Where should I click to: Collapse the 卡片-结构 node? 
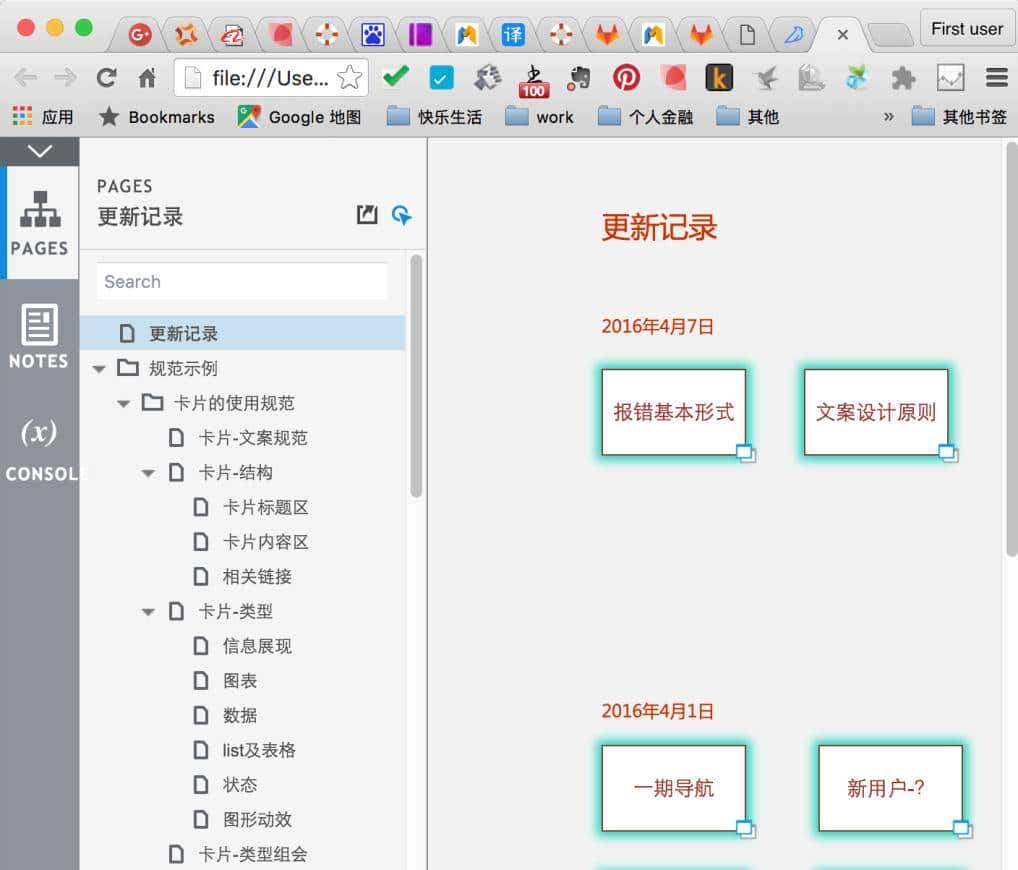147,472
